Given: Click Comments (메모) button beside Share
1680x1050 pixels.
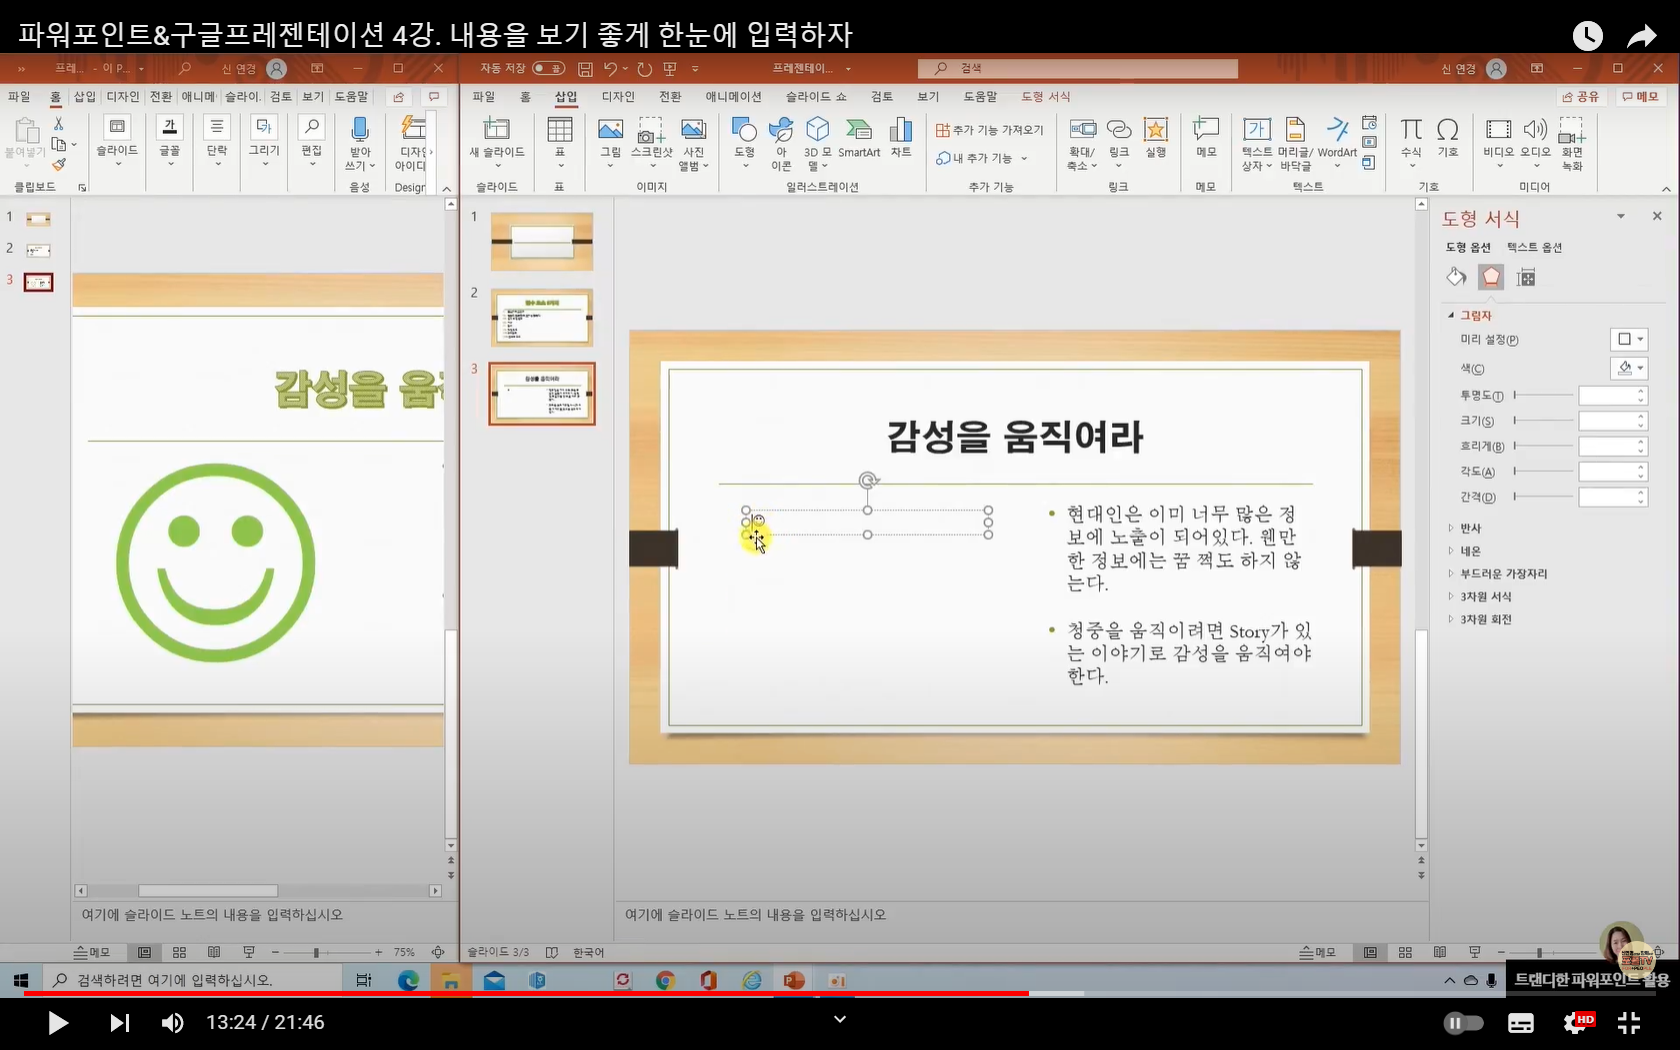Looking at the screenshot, I should (x=1641, y=96).
